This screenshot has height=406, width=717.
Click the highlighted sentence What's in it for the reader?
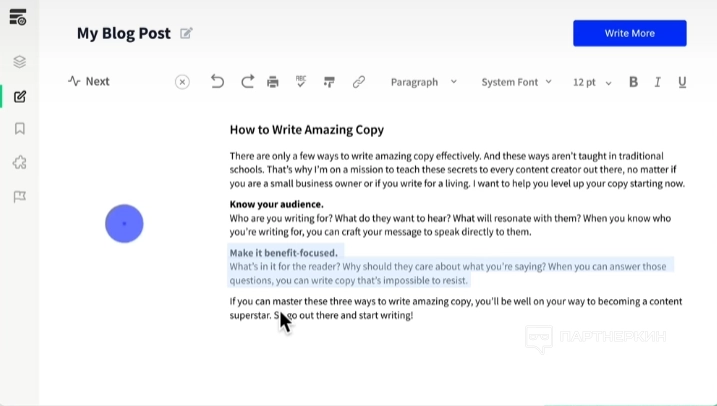click(x=285, y=267)
